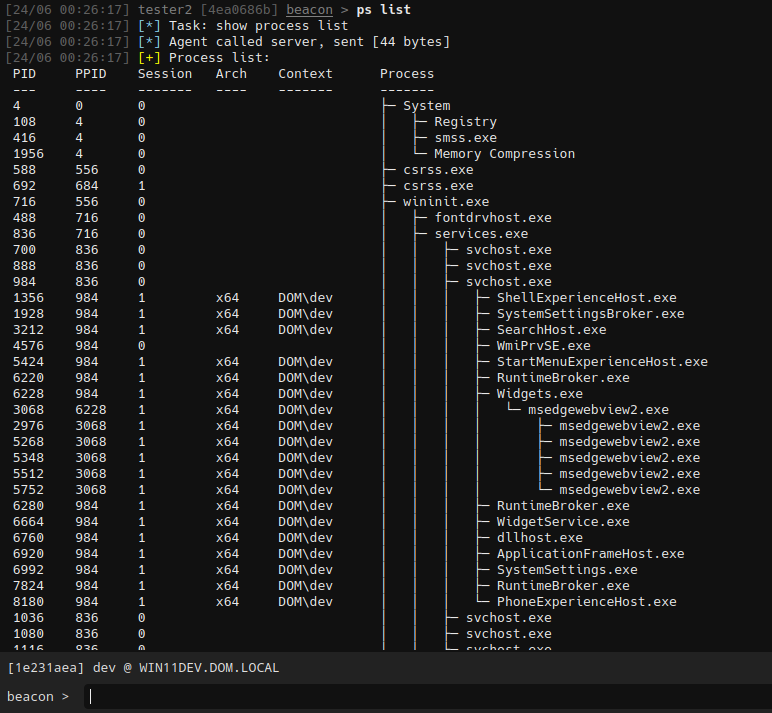Click the SearchHost.exe process entry
The height and width of the screenshot is (713, 772).
pos(551,330)
